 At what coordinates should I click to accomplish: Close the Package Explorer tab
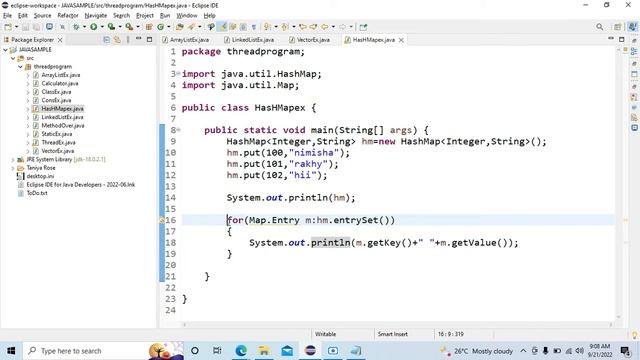click(x=60, y=40)
